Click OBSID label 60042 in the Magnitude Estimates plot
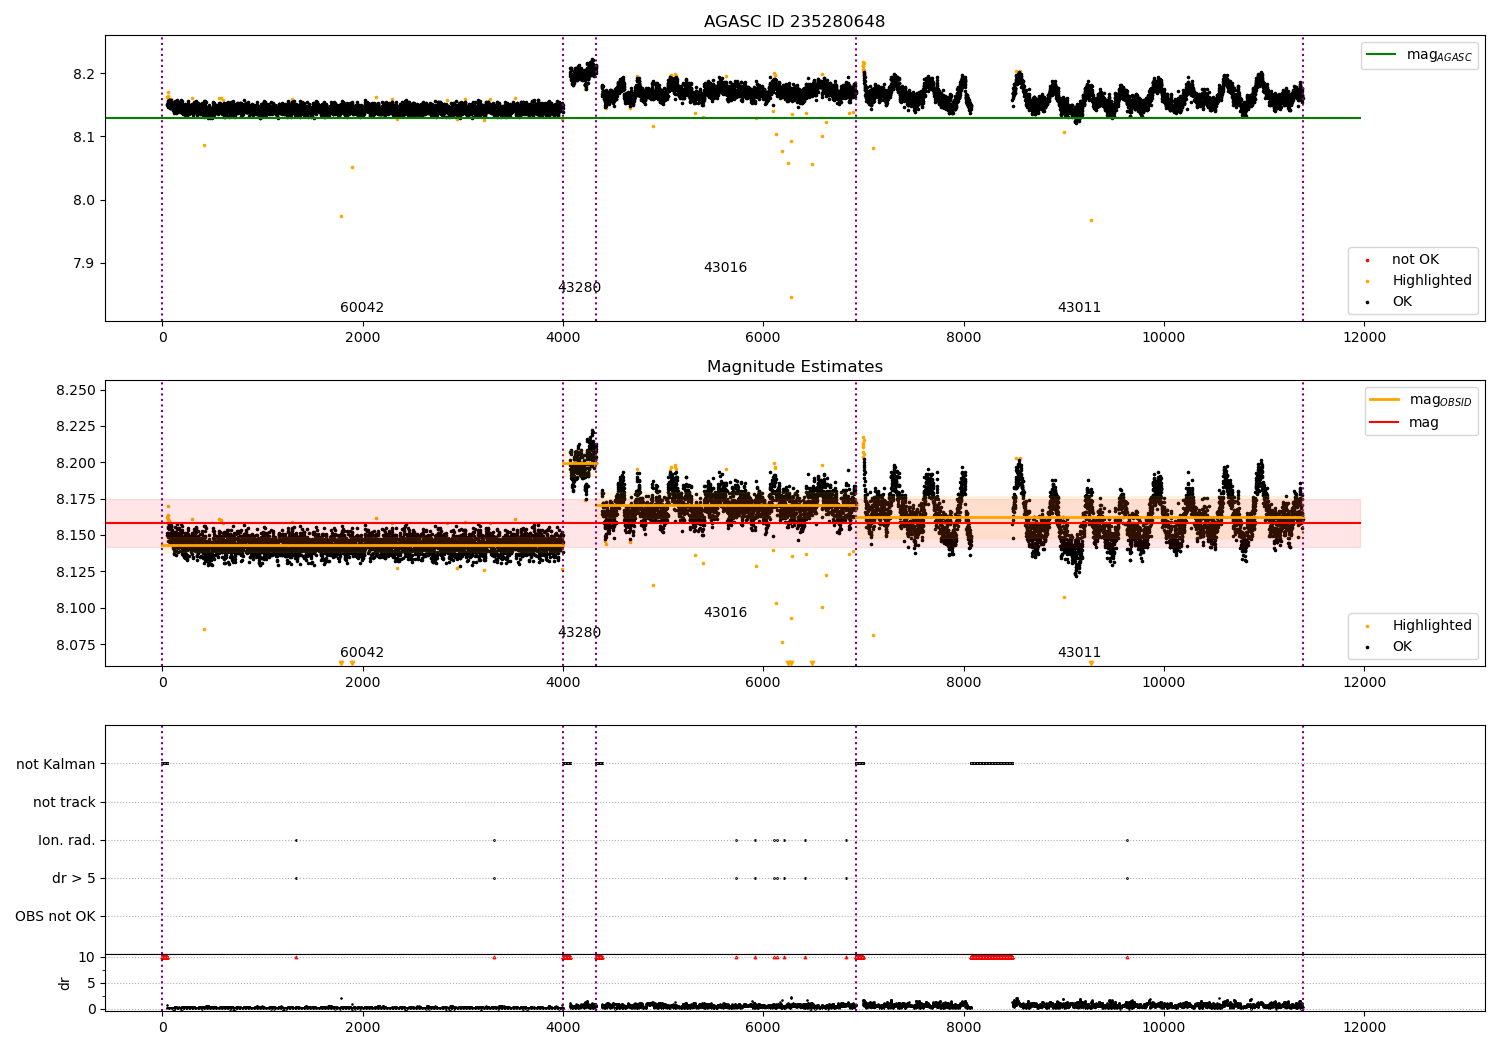The height and width of the screenshot is (1050, 1500). click(362, 653)
